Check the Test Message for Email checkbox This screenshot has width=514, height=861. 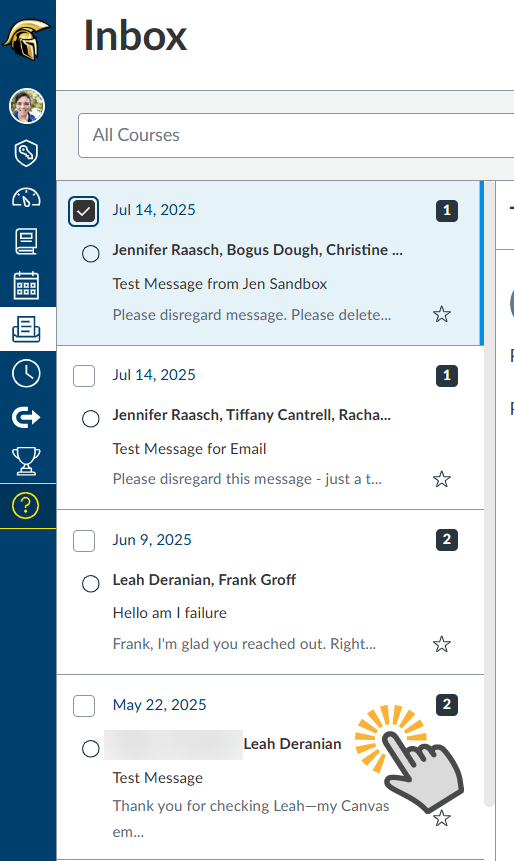[x=84, y=376]
